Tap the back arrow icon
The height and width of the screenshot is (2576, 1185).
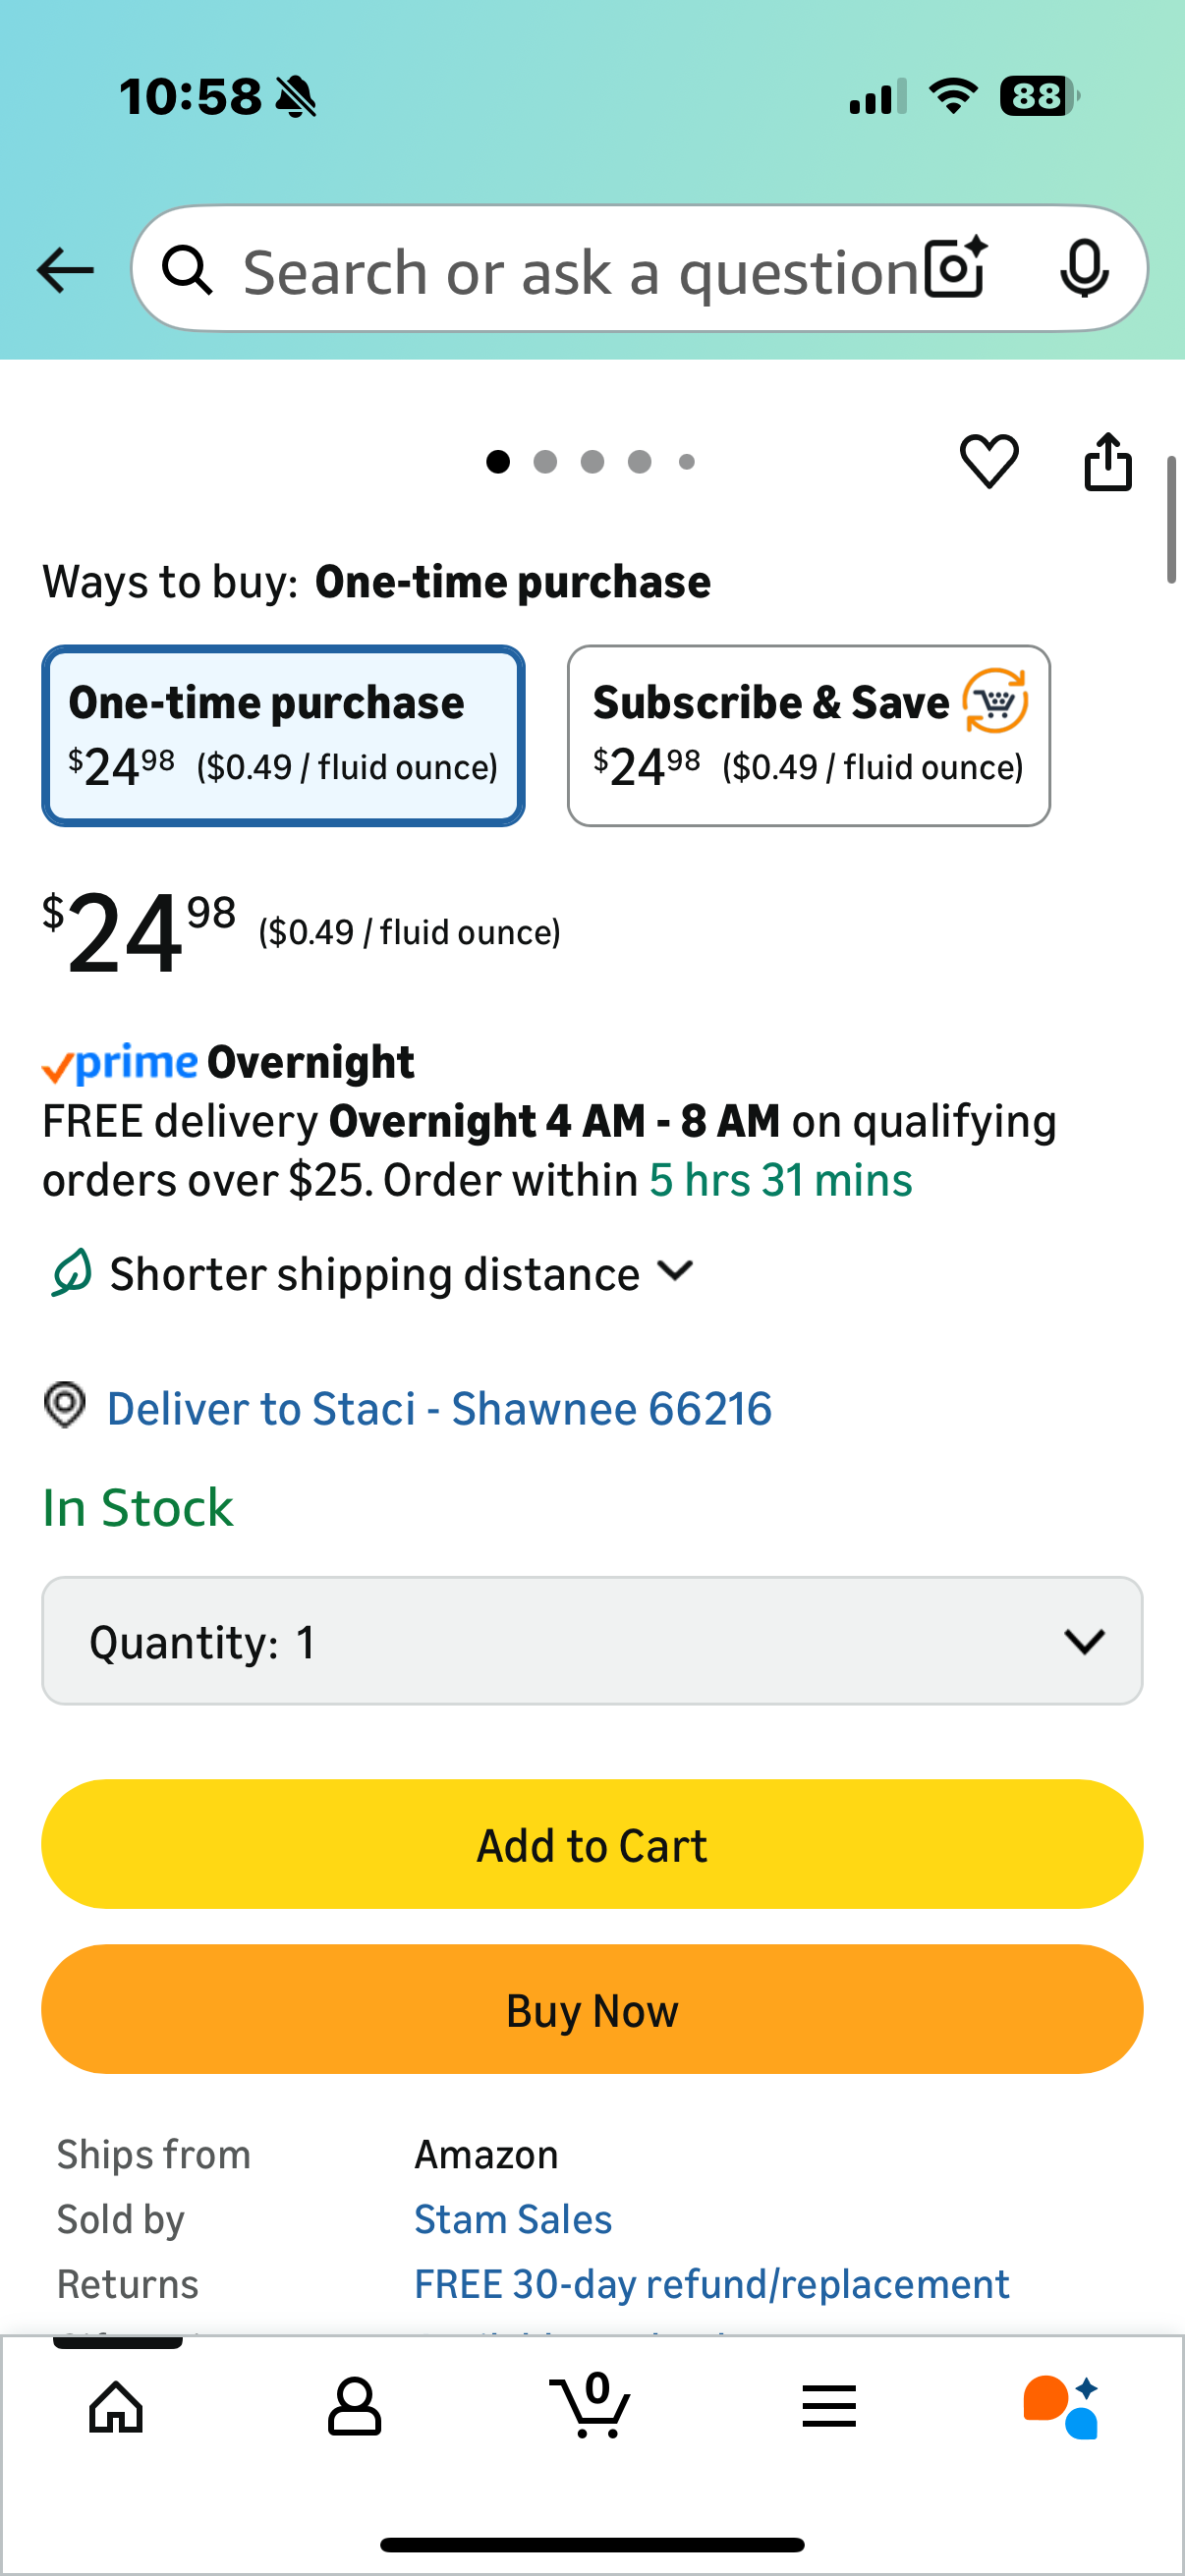click(x=65, y=270)
